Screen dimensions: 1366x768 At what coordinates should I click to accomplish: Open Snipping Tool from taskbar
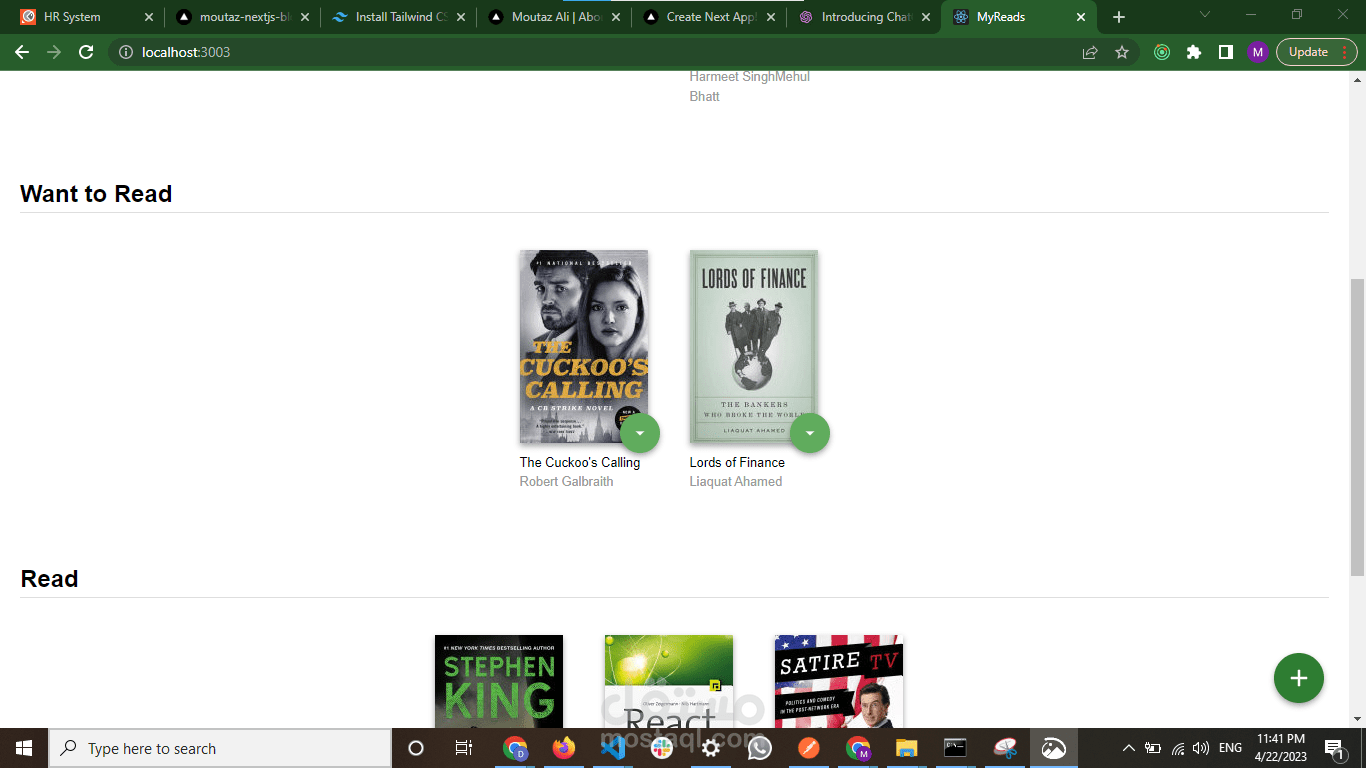(x=1005, y=748)
